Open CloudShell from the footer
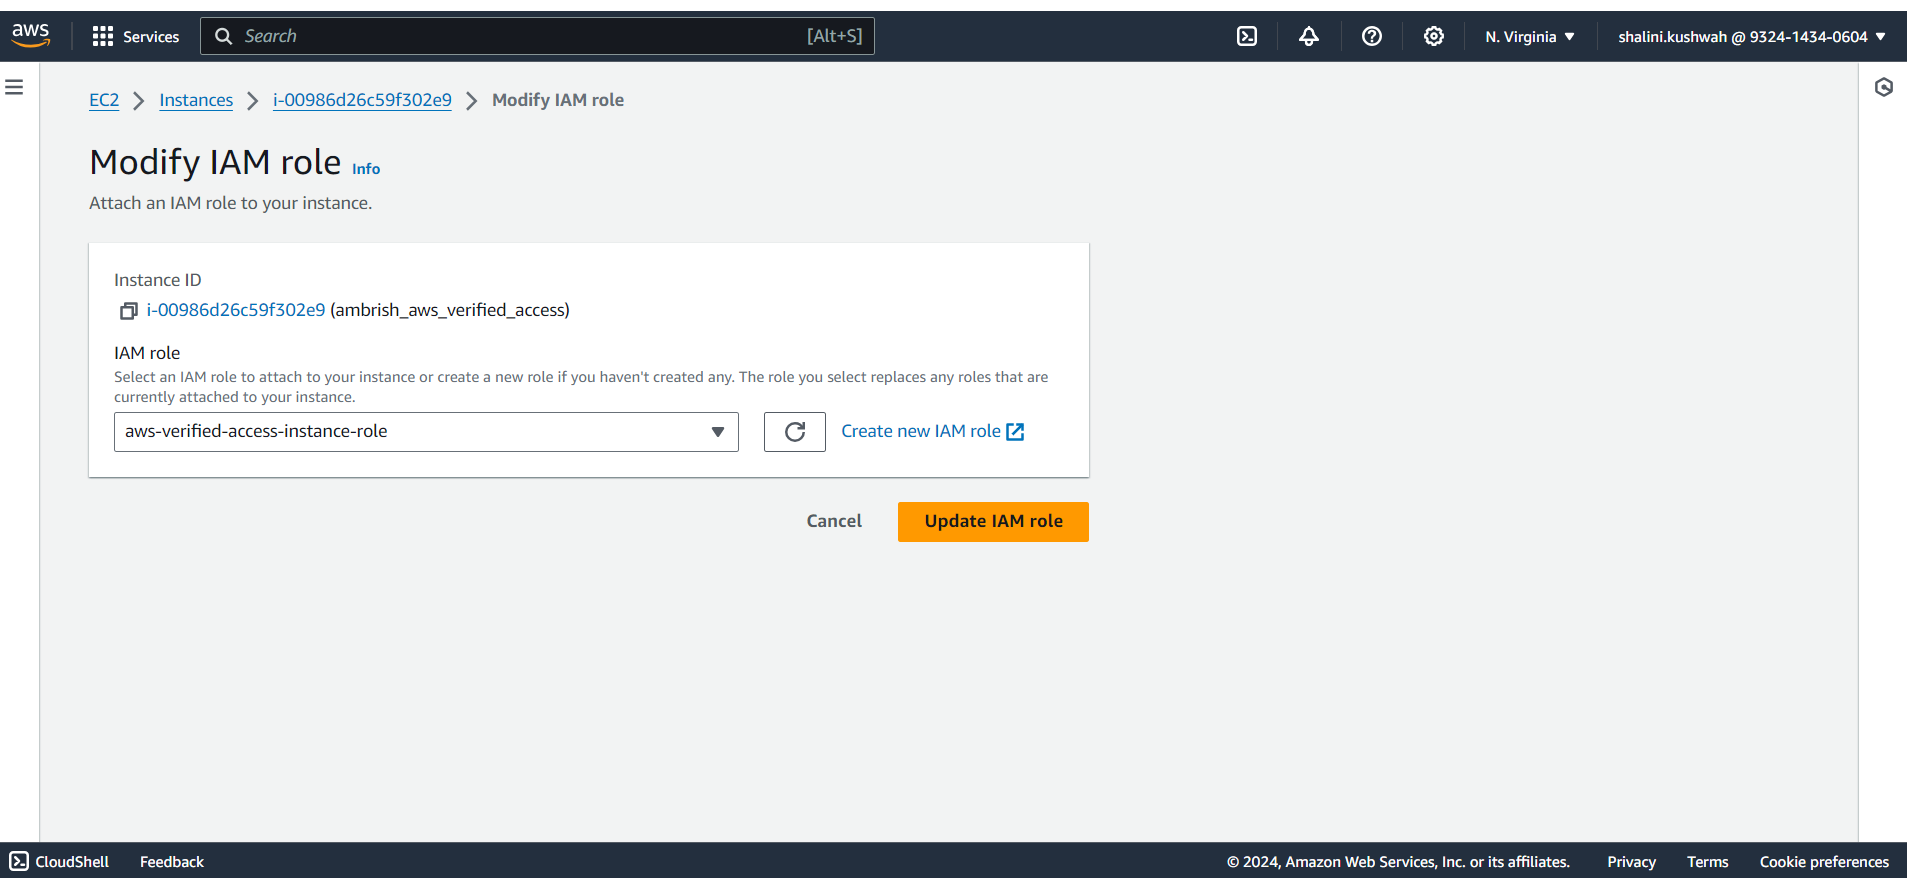Viewport: 1907px width, 878px height. point(59,861)
